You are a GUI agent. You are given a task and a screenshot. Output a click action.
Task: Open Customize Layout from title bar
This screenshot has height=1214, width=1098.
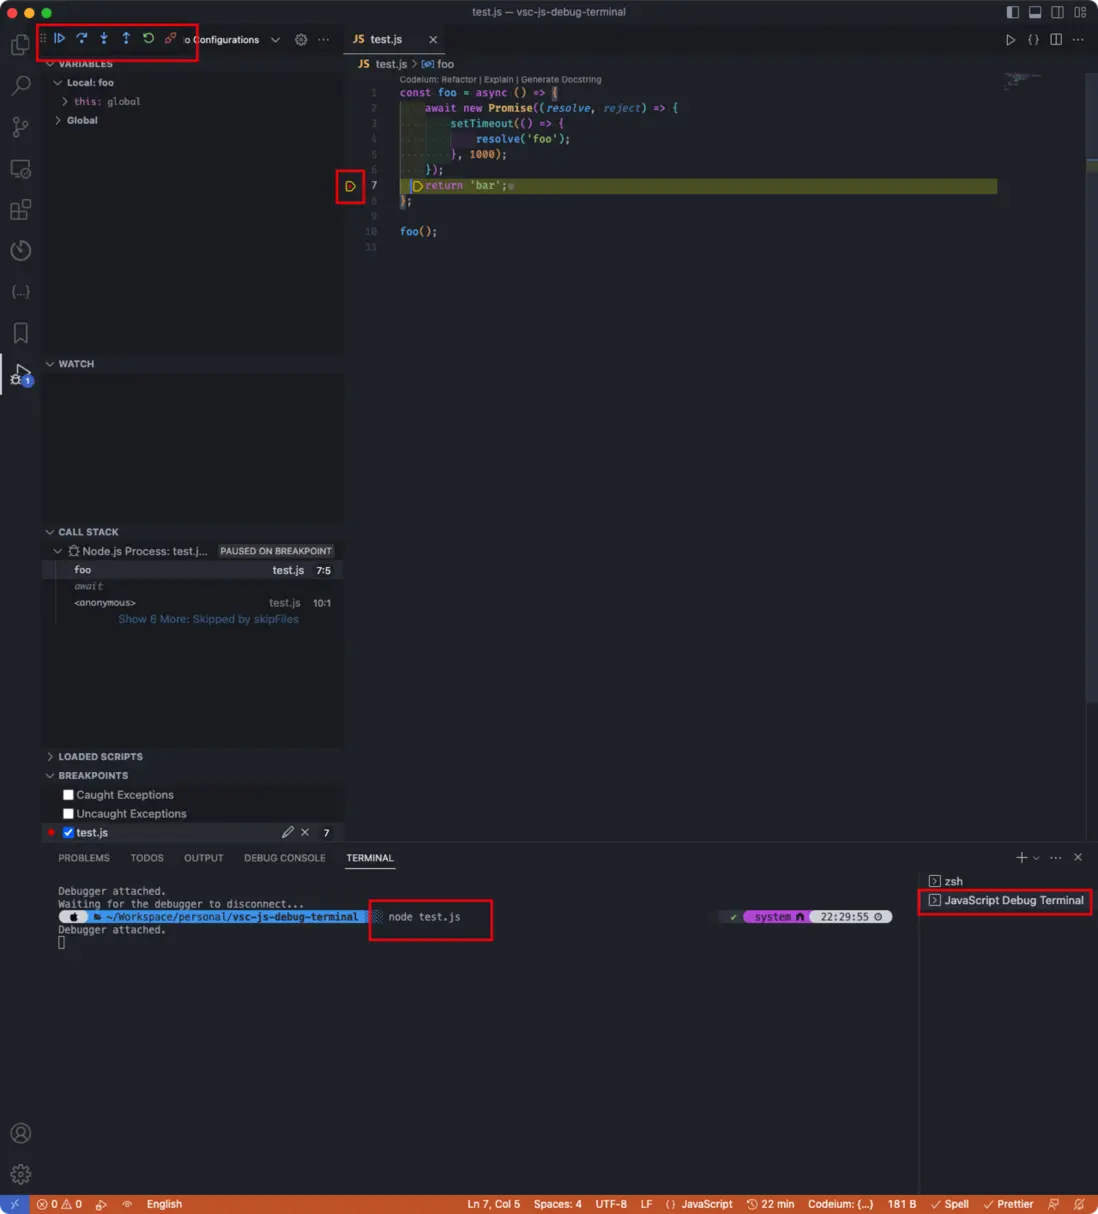pos(1080,12)
